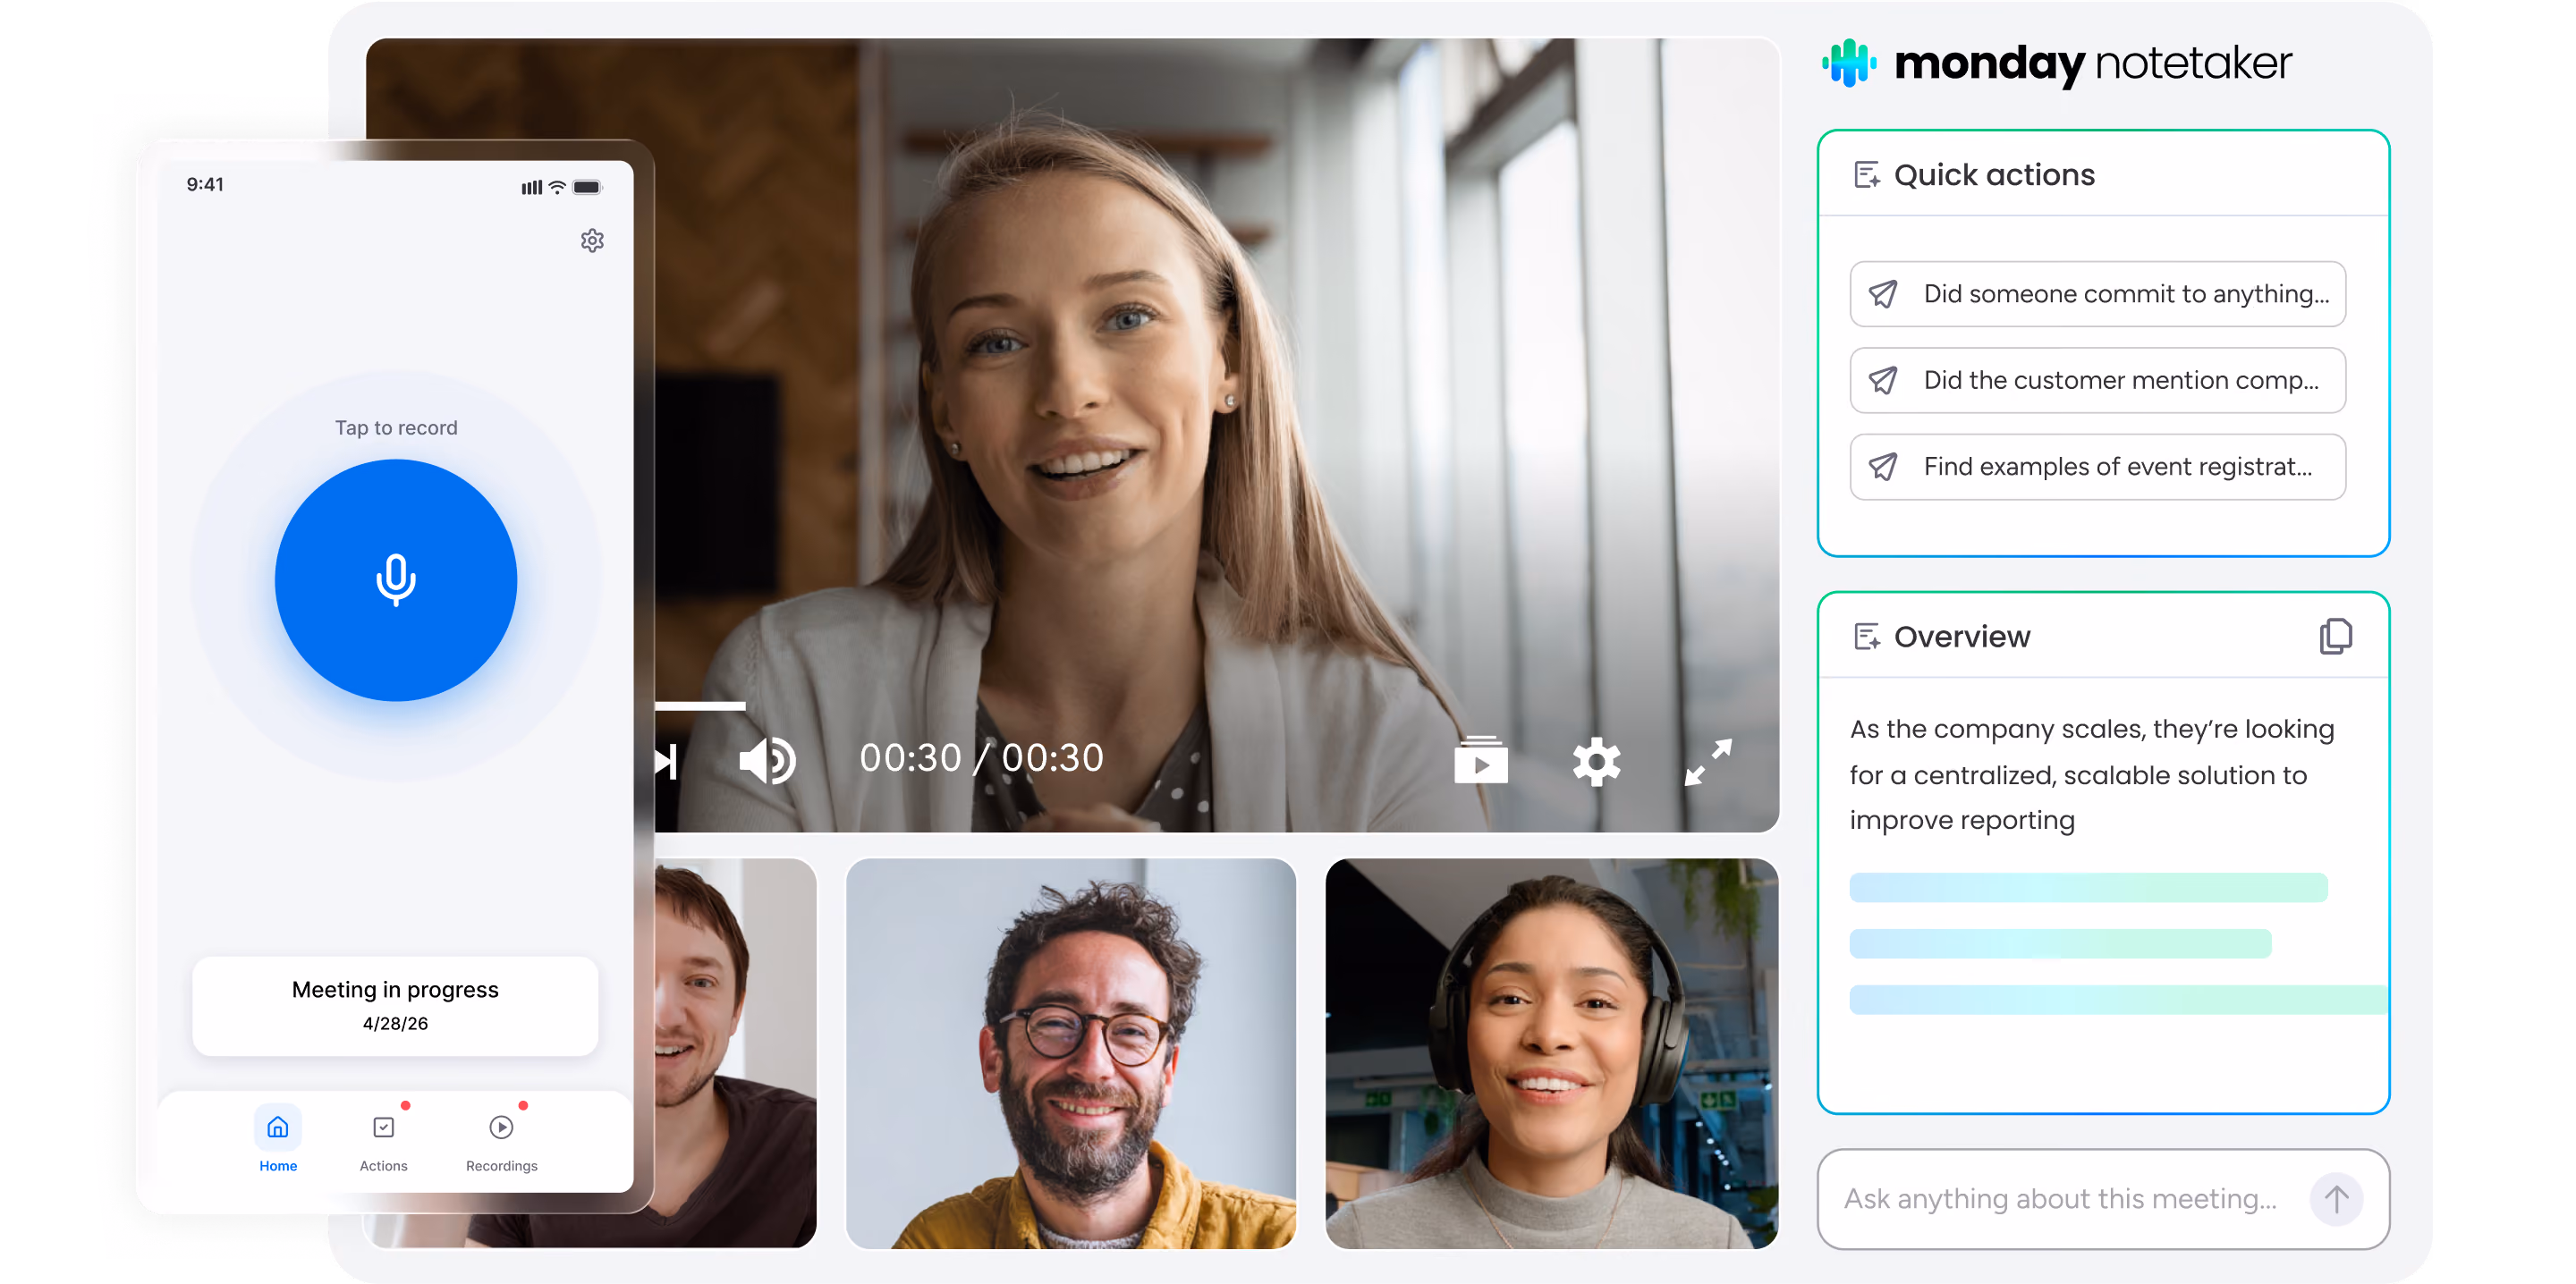Select 'Did someone commit to anything...' quick action

click(x=2097, y=294)
